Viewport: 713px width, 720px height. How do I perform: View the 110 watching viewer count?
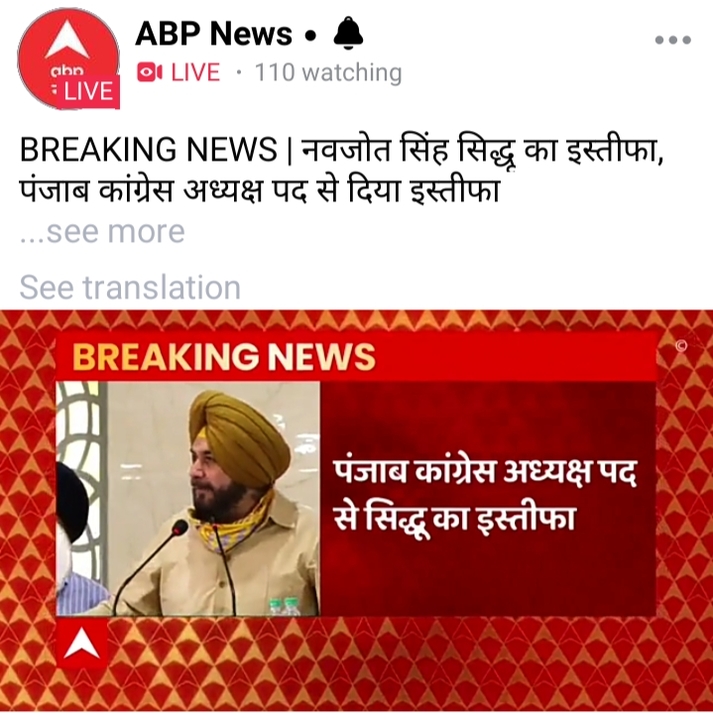click(x=328, y=73)
